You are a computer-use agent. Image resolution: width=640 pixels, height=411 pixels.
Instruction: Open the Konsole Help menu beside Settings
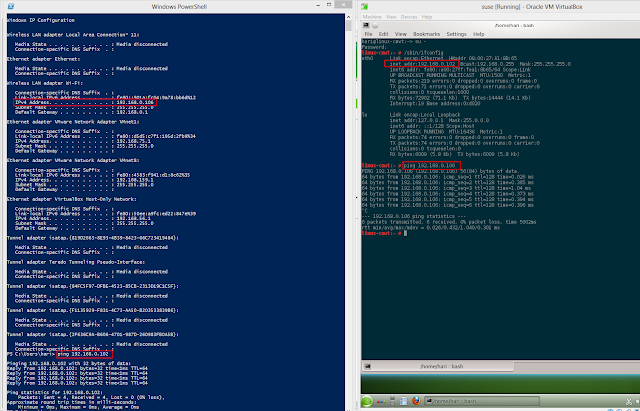(478, 34)
